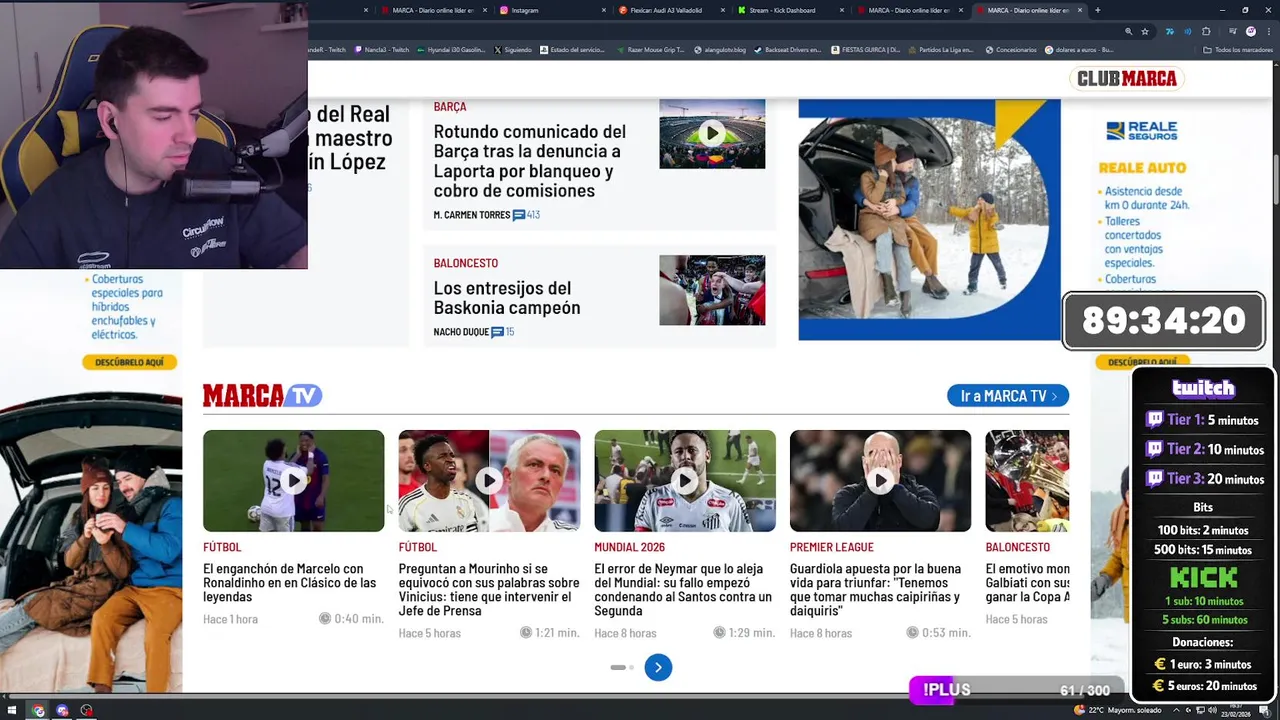This screenshot has width=1280, height=720.
Task: Open the Concesionarios bookmark
Action: pos(1010,49)
